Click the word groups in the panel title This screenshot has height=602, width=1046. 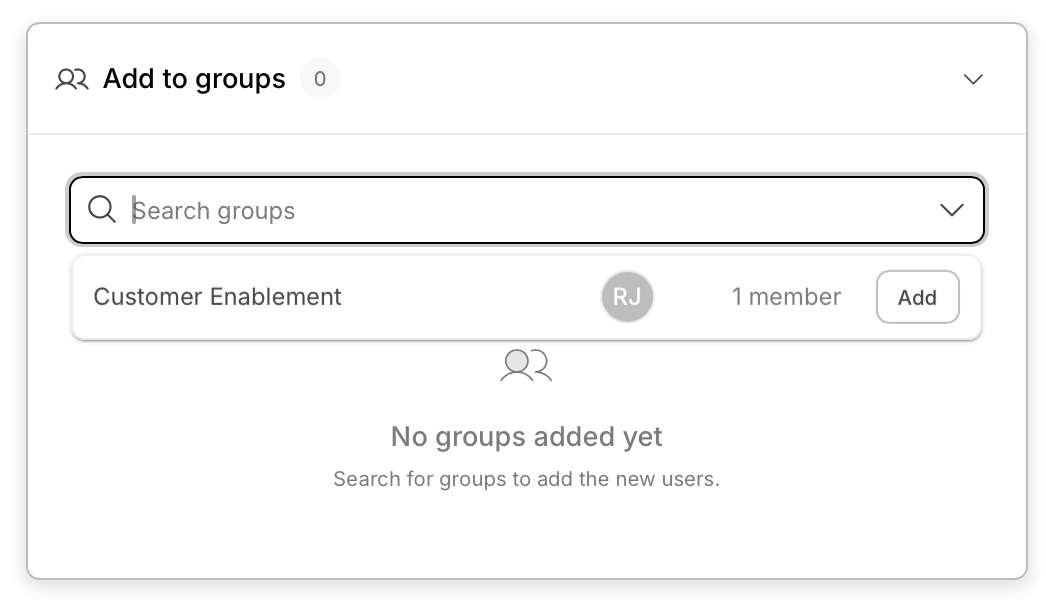pyautogui.click(x=241, y=80)
